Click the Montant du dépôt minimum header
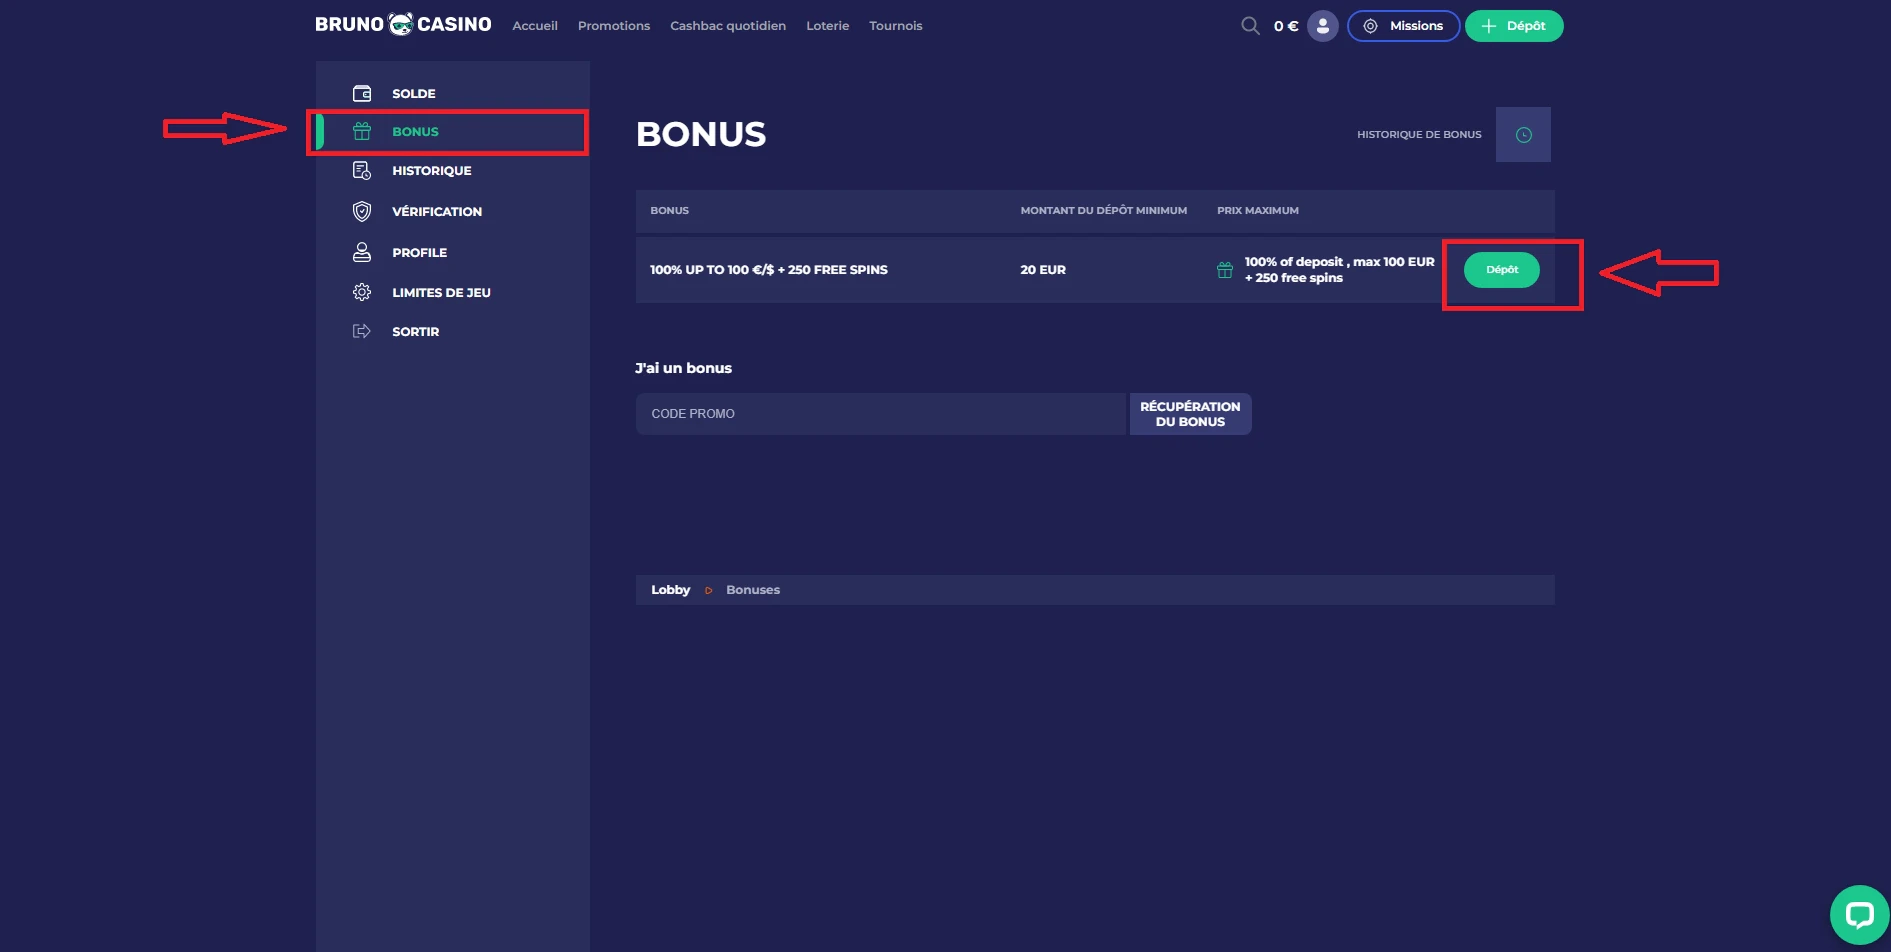This screenshot has height=952, width=1891. click(x=1104, y=211)
